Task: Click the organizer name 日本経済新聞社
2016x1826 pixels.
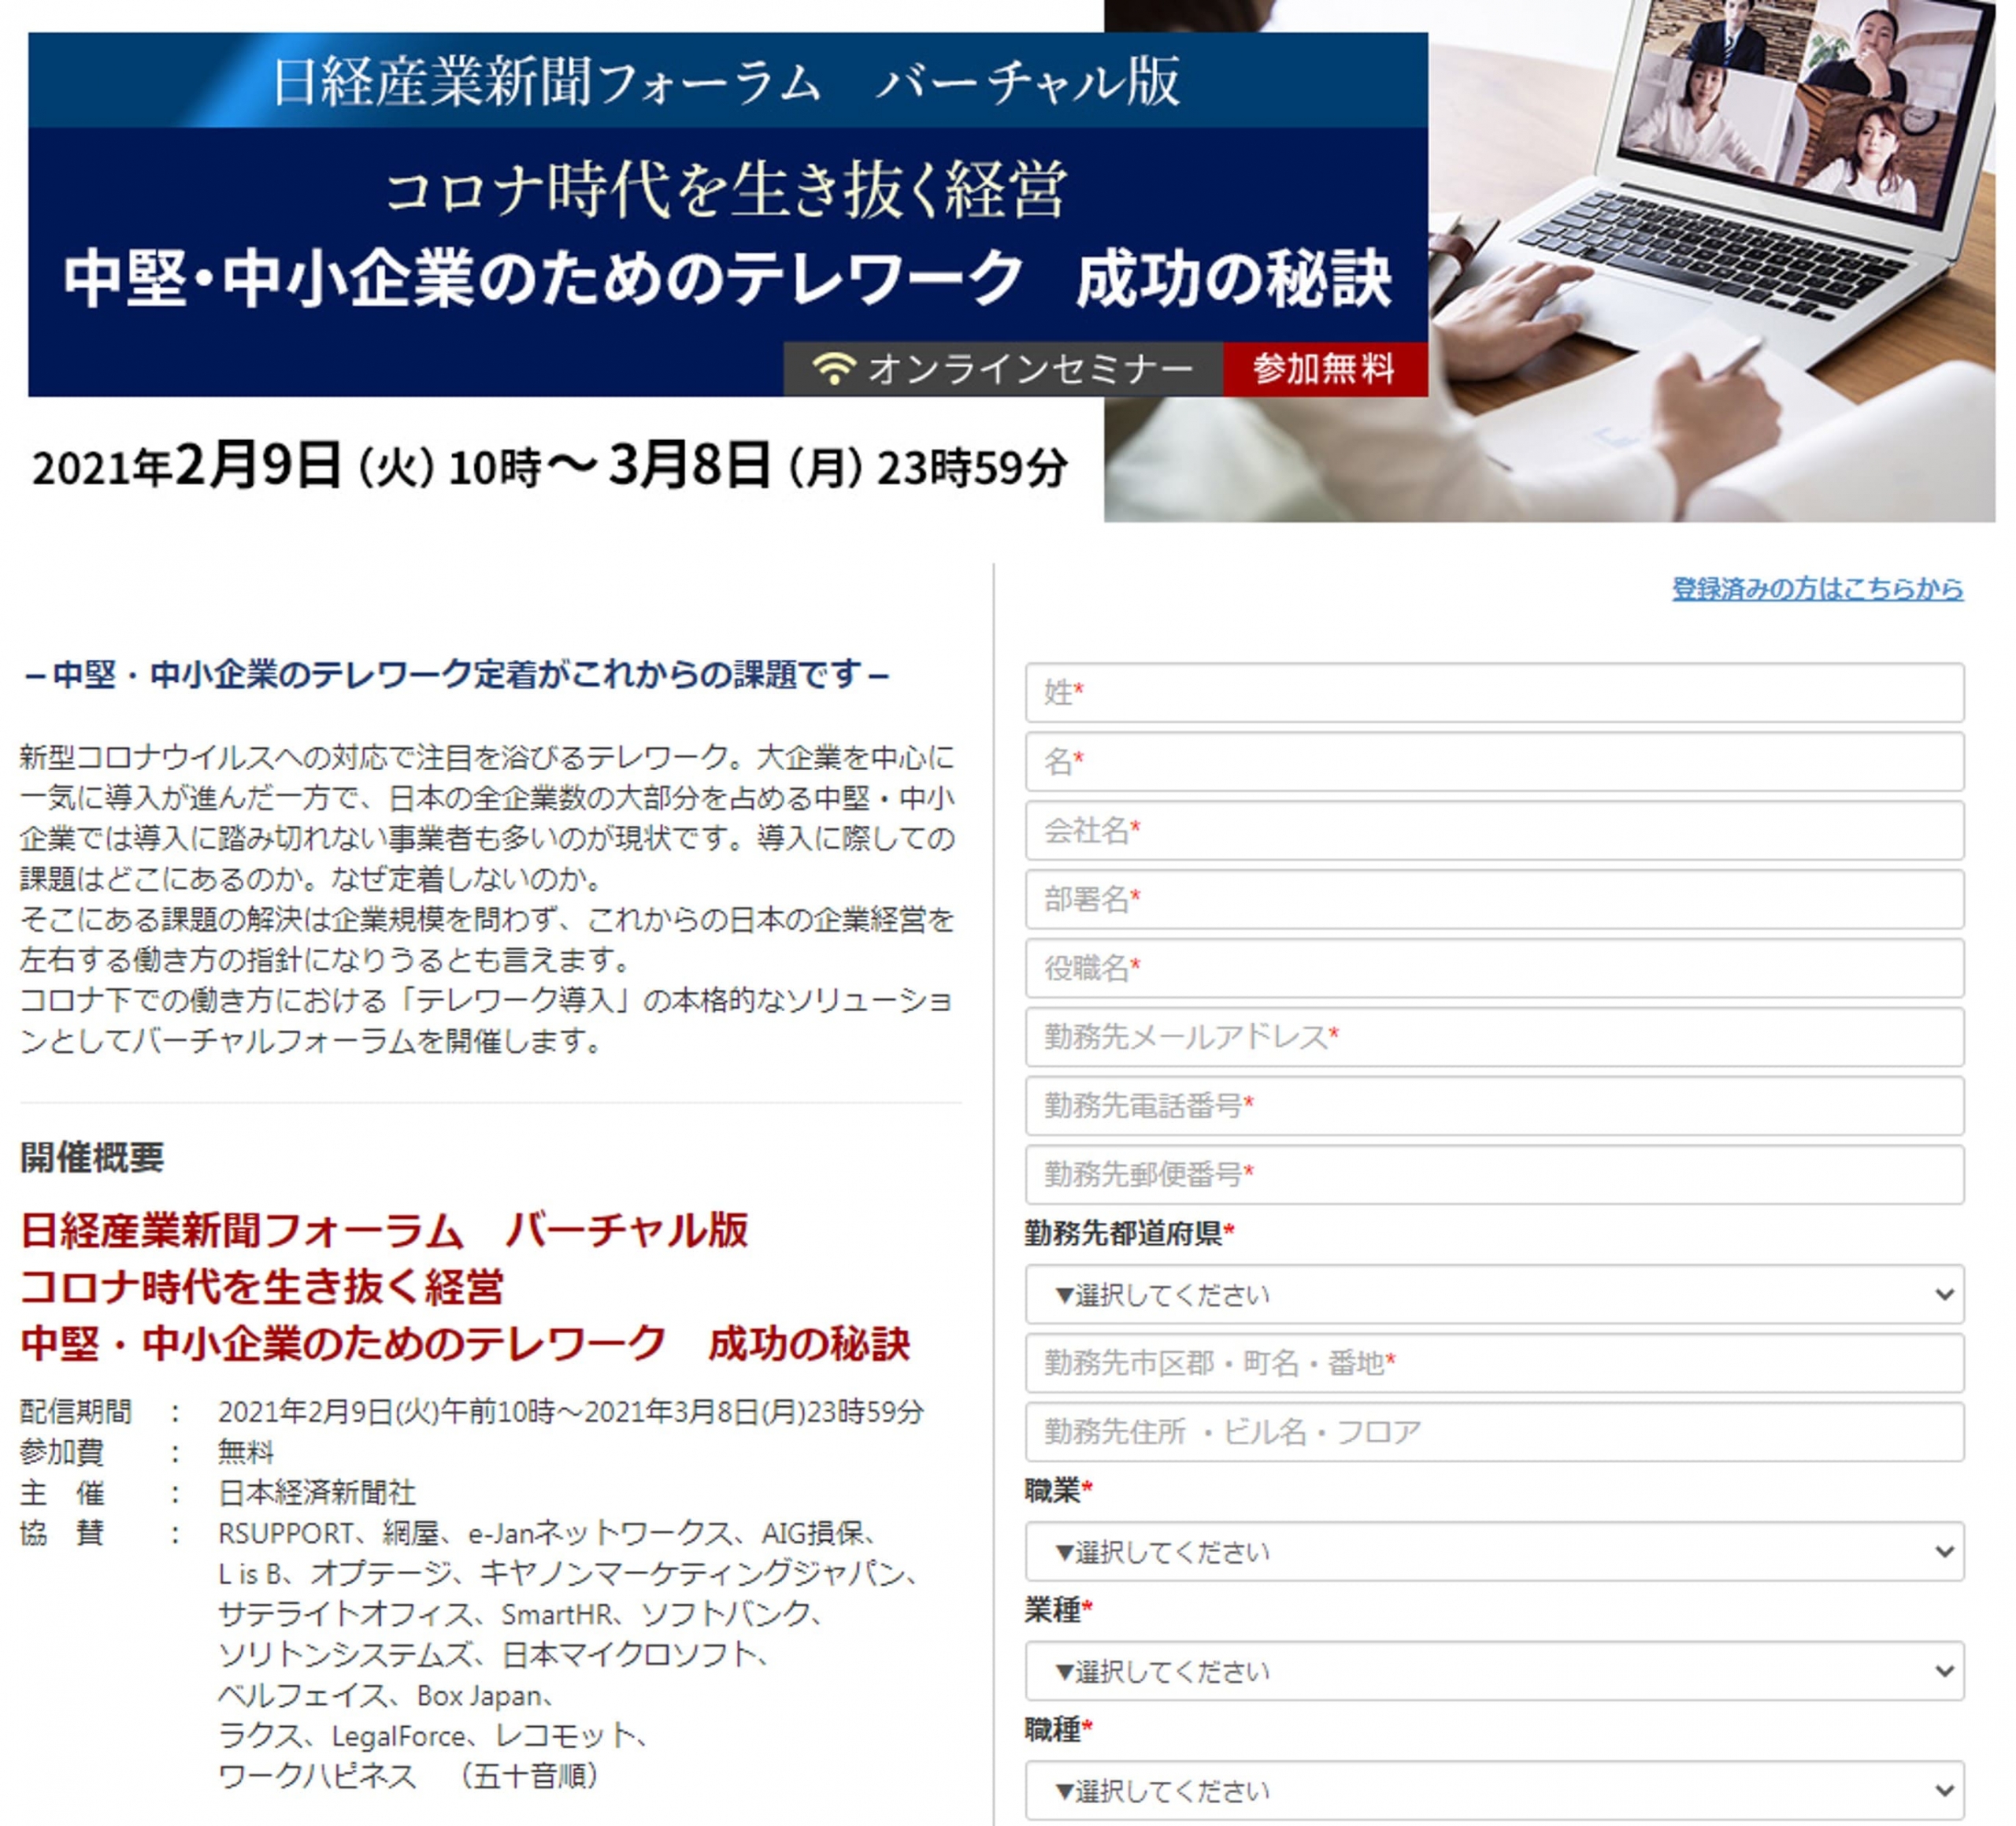Action: coord(316,1493)
